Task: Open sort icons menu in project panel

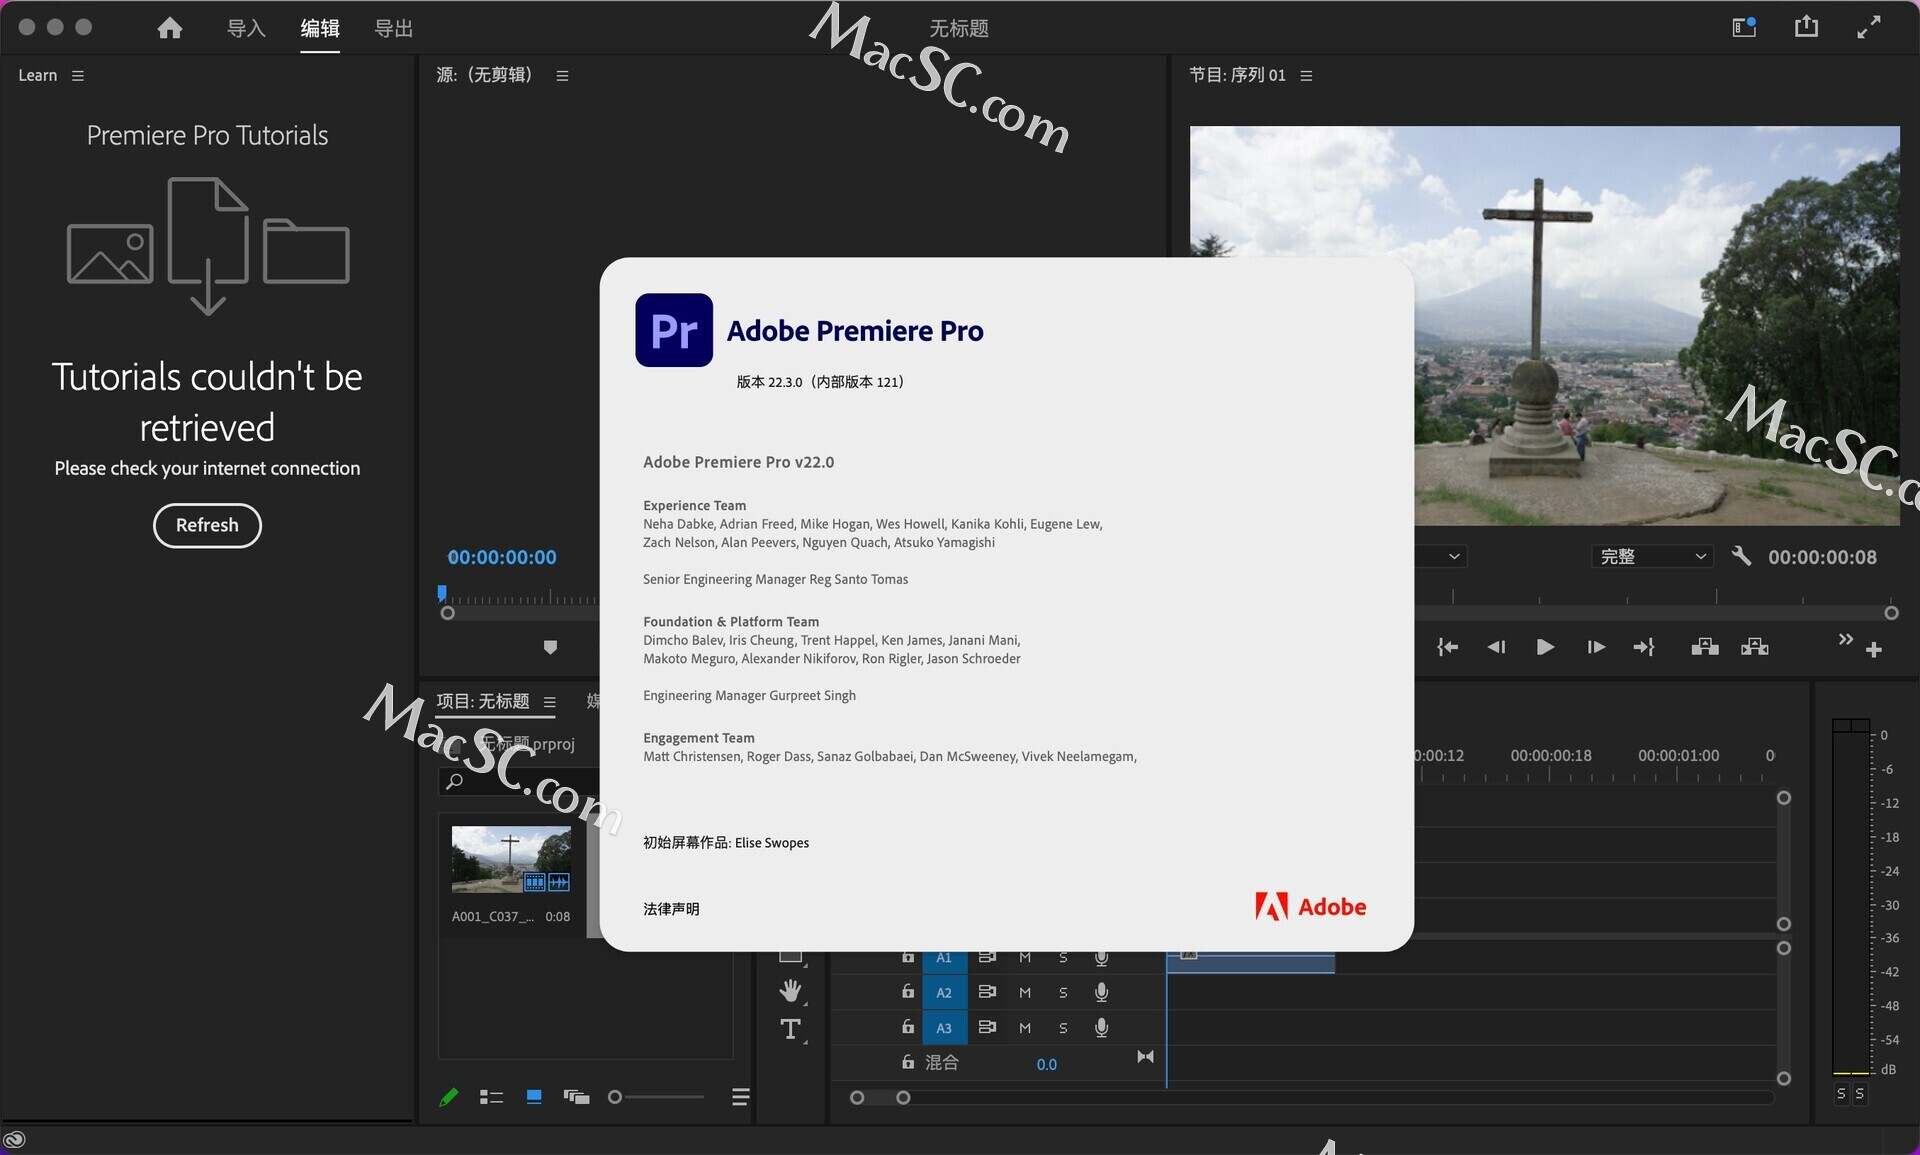Action: tap(741, 1097)
